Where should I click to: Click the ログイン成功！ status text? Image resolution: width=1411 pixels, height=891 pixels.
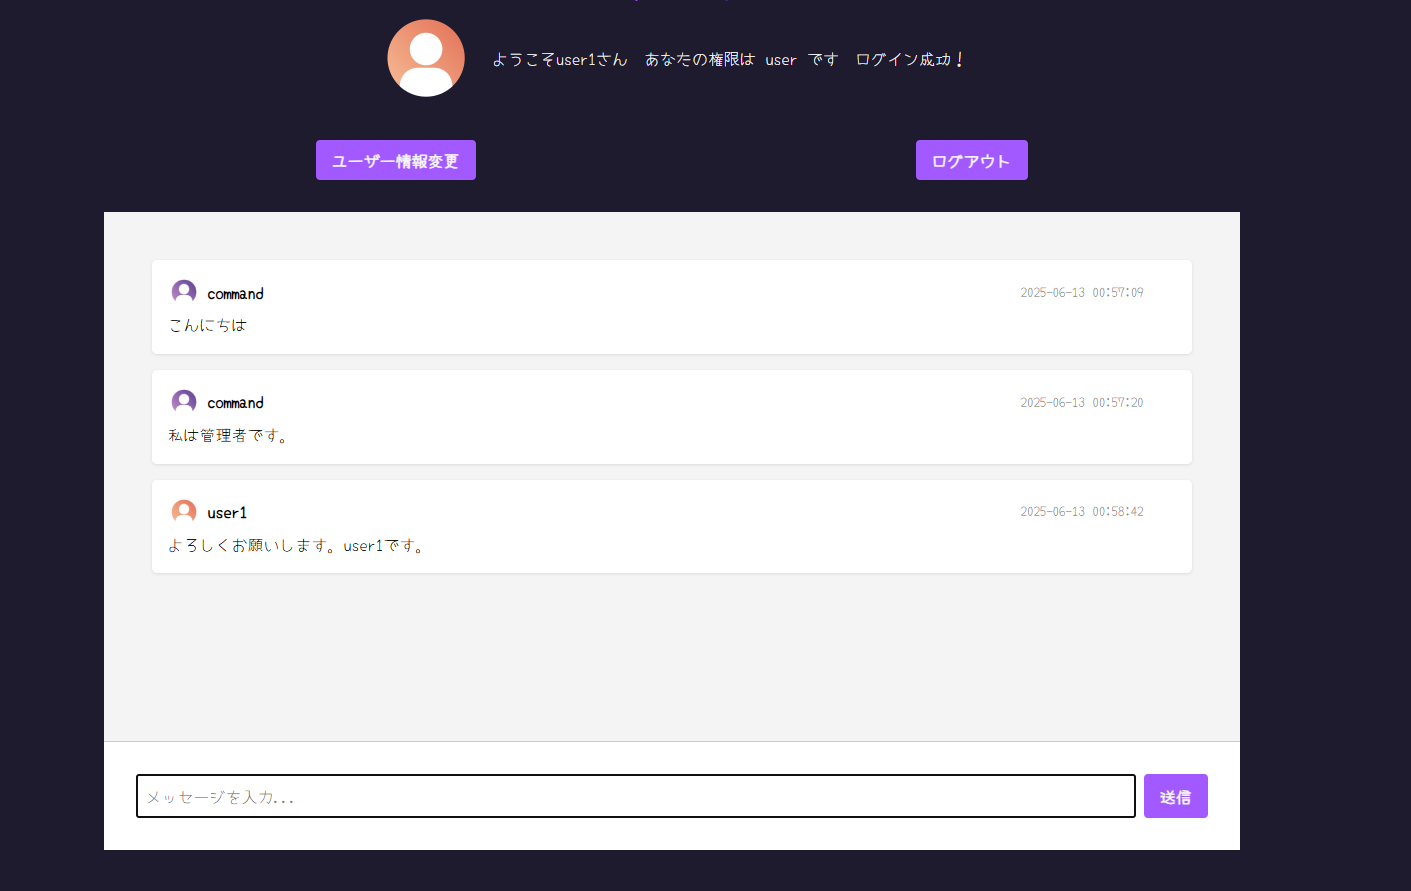910,60
